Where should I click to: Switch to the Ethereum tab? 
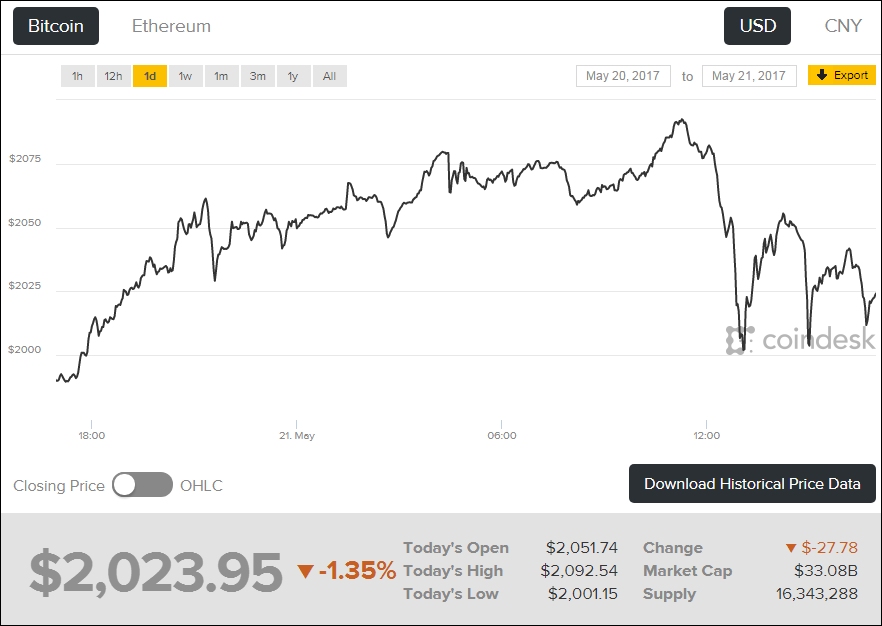171,26
